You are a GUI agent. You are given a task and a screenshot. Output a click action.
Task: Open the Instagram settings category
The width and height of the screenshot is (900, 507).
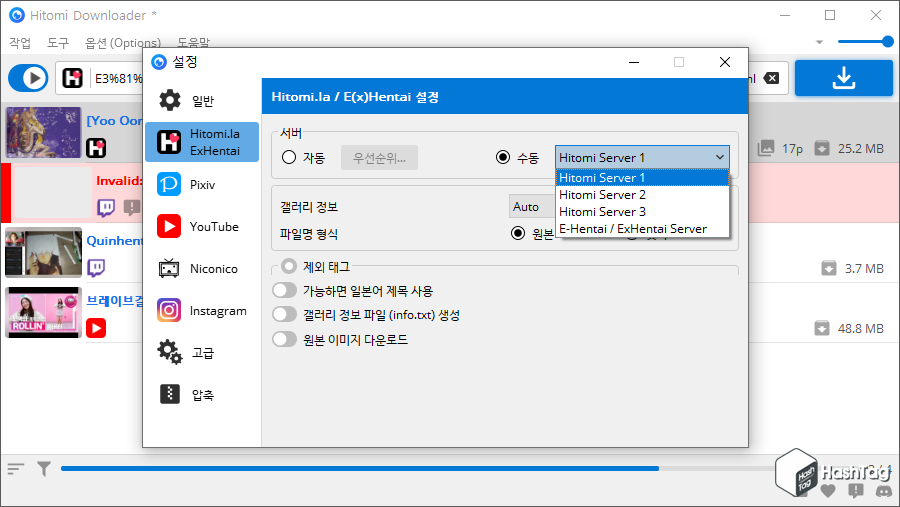point(202,311)
